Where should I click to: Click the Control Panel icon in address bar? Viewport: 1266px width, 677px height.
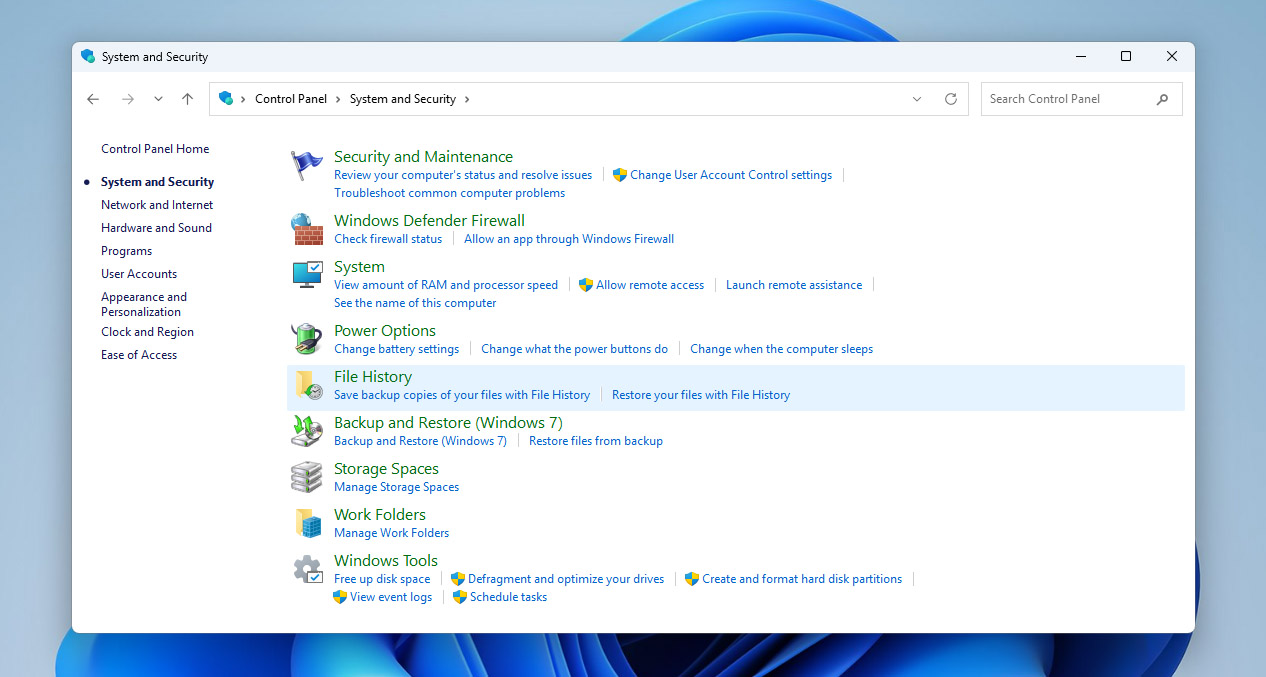tap(226, 98)
